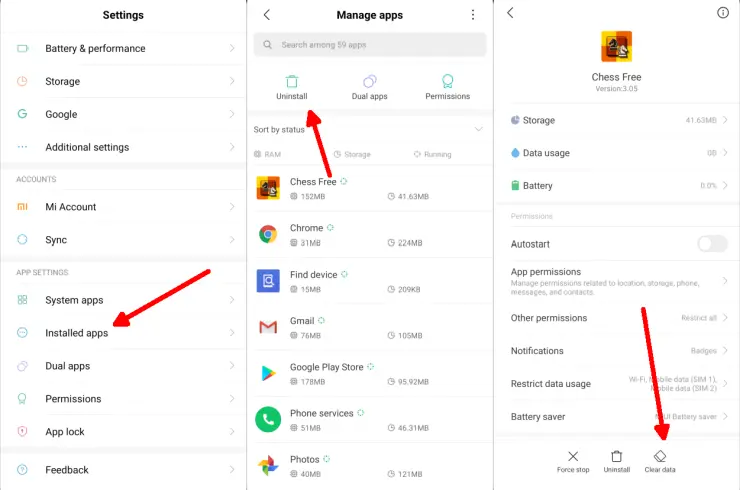740x490 pixels.
Task: Select the Gmail app name
Action: tap(302, 321)
